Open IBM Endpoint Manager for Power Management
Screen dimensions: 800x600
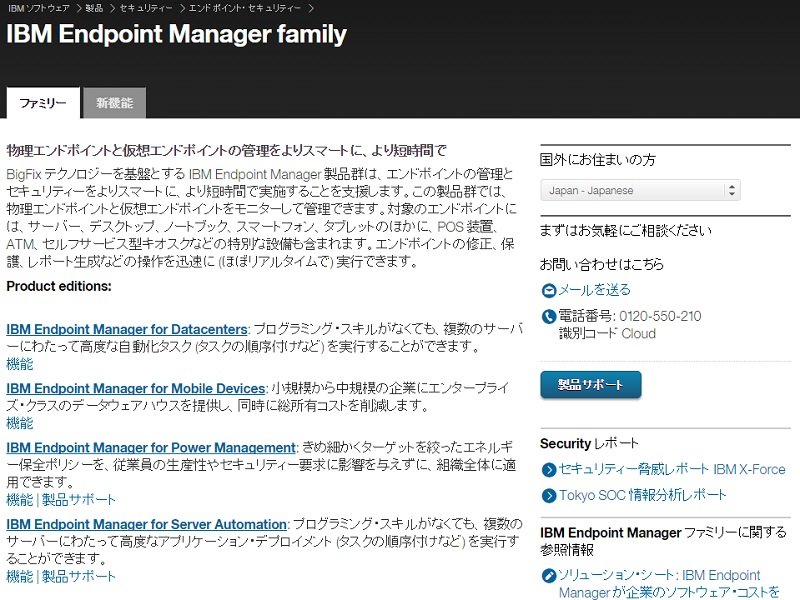[151, 447]
